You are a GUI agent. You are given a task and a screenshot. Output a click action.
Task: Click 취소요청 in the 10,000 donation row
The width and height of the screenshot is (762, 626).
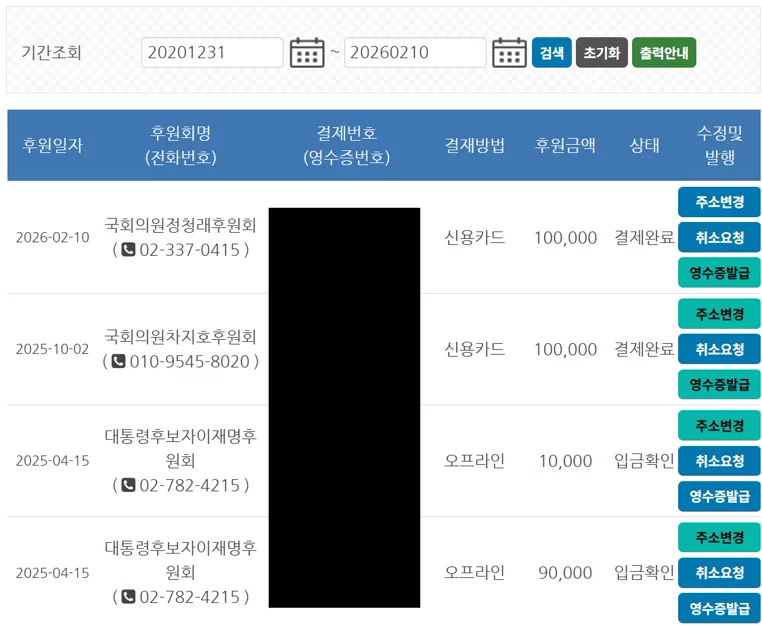[x=719, y=461]
